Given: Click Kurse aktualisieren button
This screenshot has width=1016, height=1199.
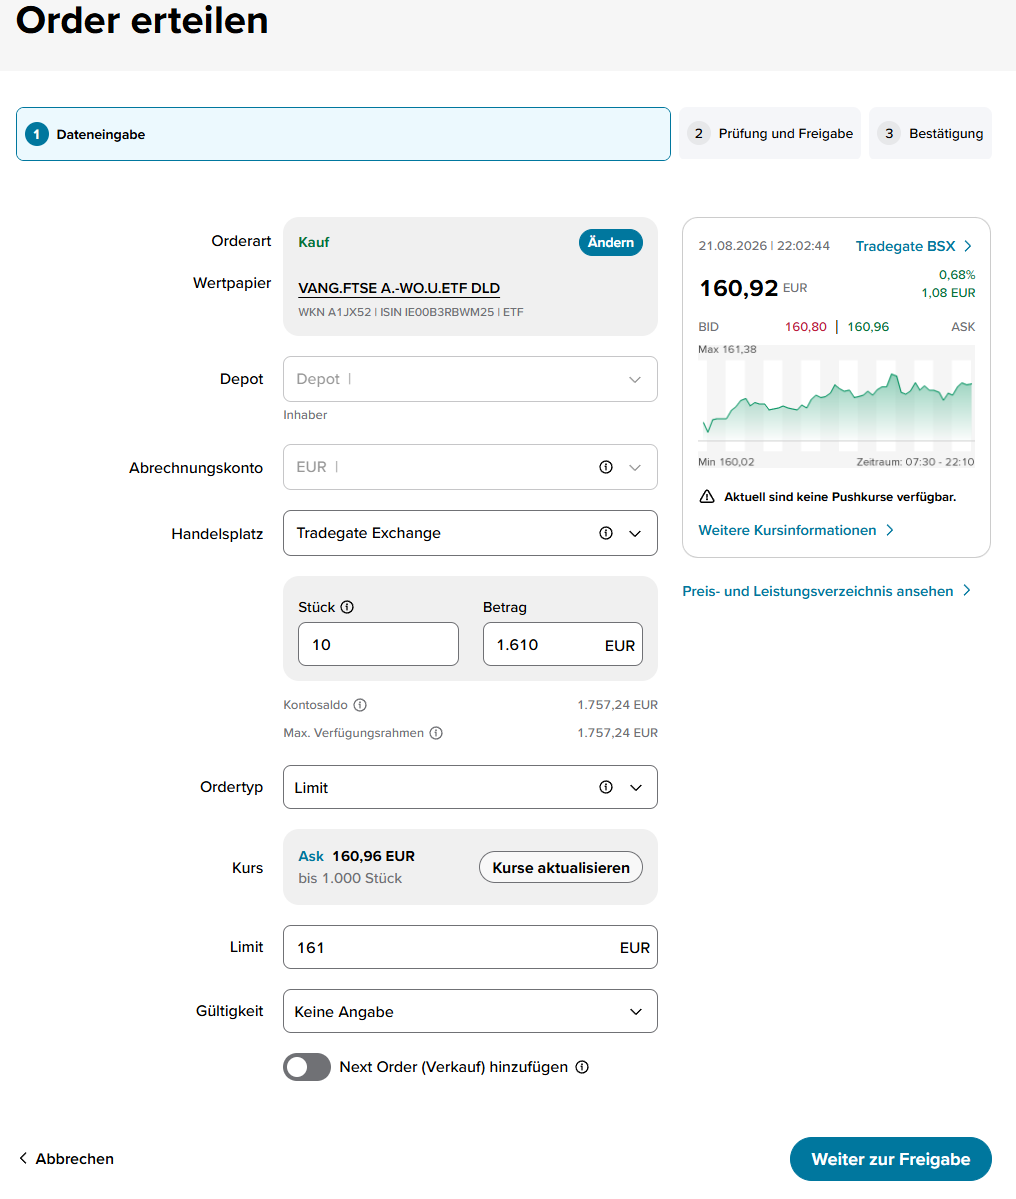Looking at the screenshot, I should [561, 867].
